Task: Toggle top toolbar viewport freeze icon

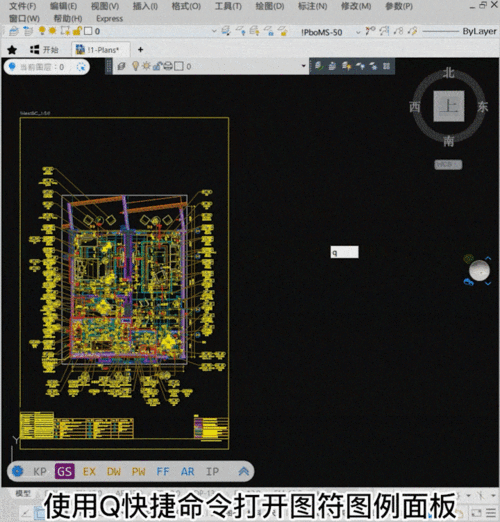Action: pos(65,31)
